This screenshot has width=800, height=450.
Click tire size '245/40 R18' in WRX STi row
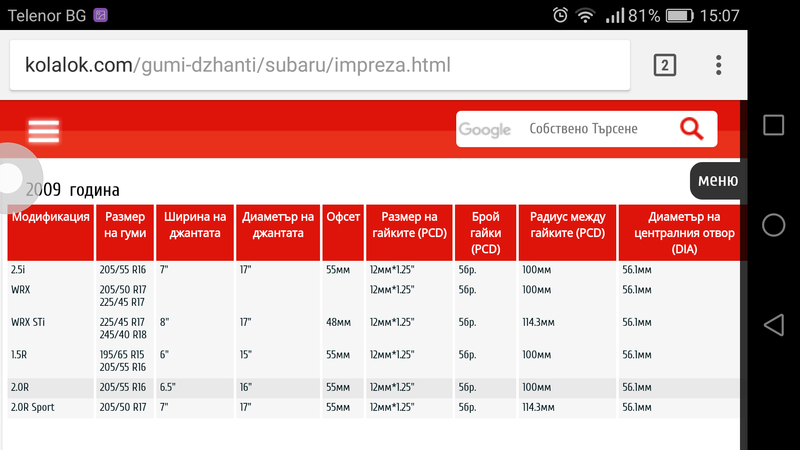pyautogui.click(x=123, y=335)
